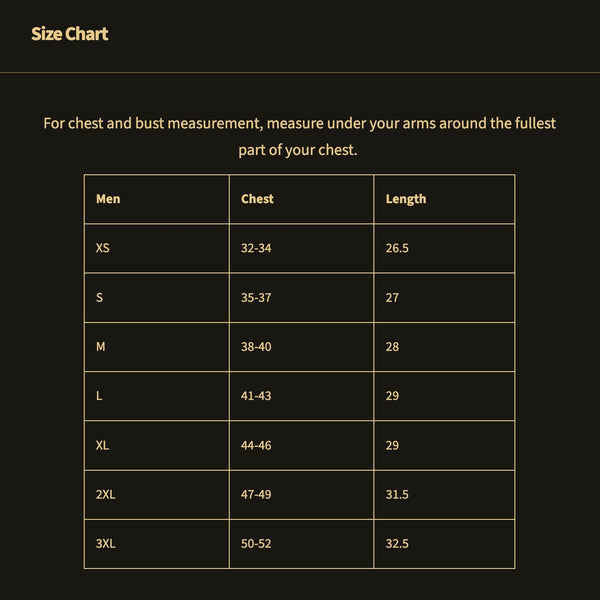Click the Length column header
Screen dimensions: 600x600
pos(406,199)
